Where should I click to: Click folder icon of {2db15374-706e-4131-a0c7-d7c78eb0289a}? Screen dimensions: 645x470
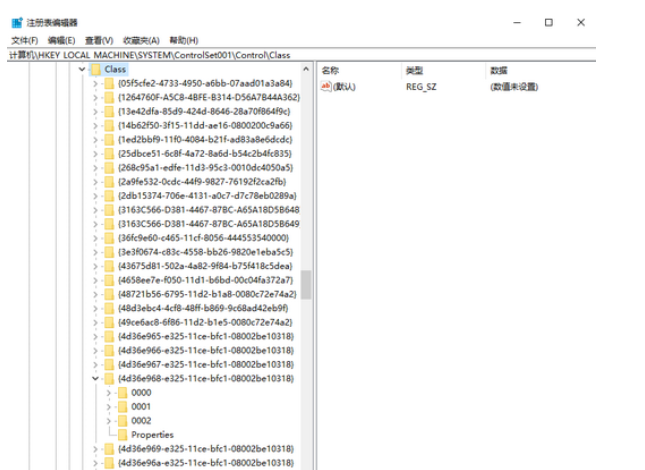[x=109, y=196]
